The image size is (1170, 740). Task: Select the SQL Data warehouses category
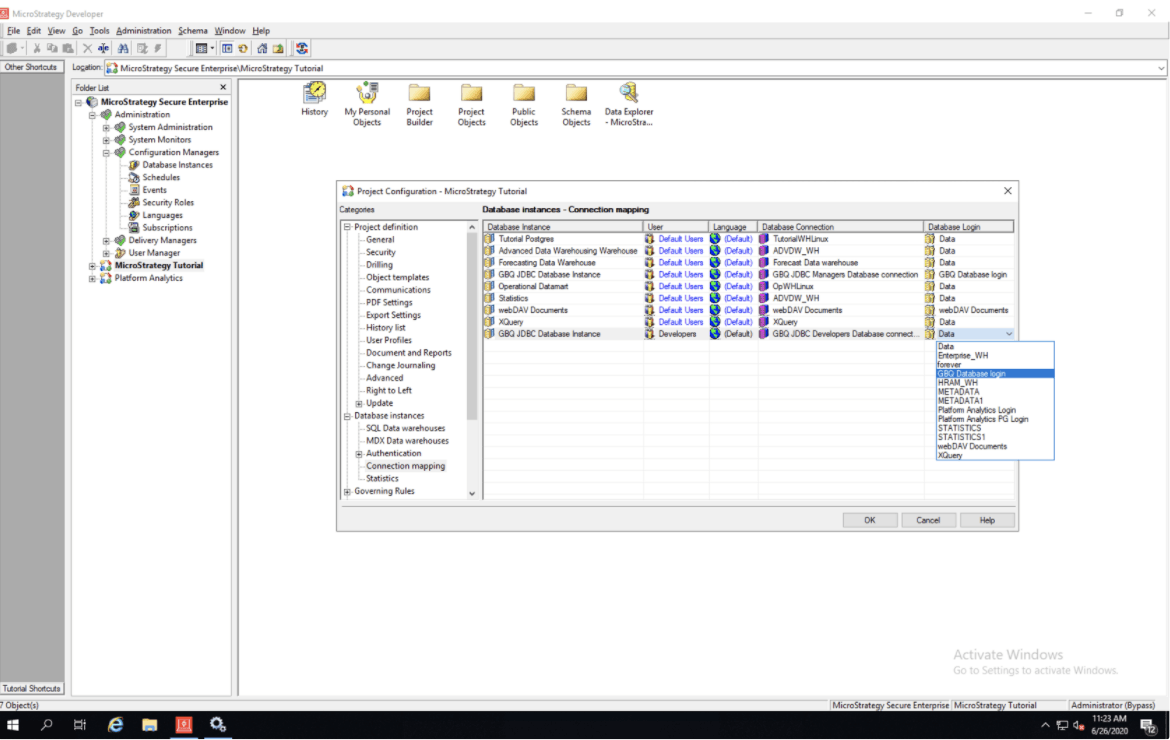pos(405,428)
